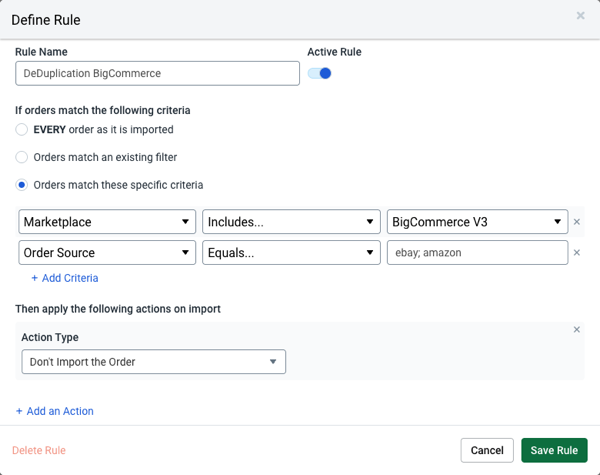Open the BigCommerce V3 value dropdown
Viewport: 600px width, 475px height.
(477, 222)
